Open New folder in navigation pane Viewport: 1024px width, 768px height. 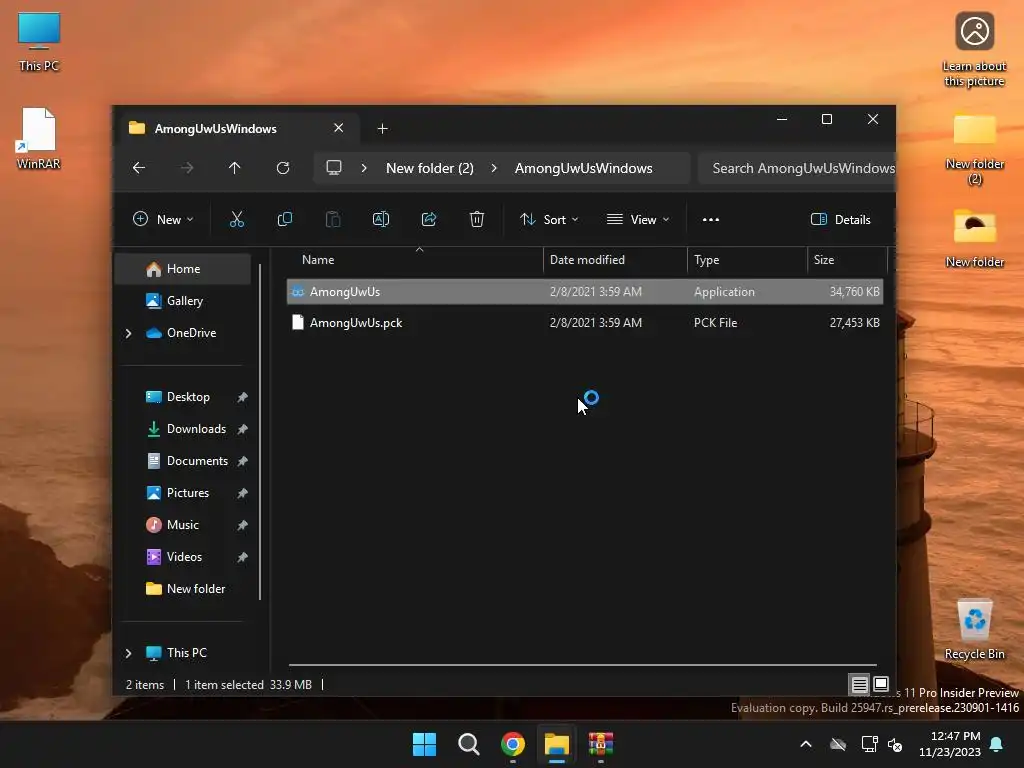pyautogui.click(x=183, y=589)
